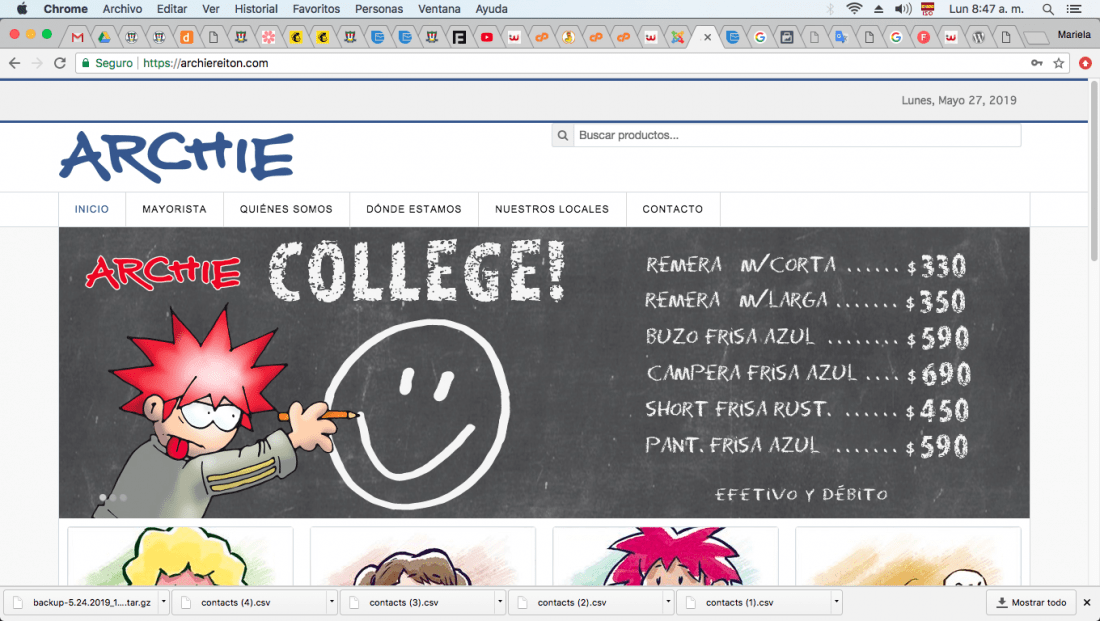
Task: Open the black F favicon tab
Action: tap(460, 37)
